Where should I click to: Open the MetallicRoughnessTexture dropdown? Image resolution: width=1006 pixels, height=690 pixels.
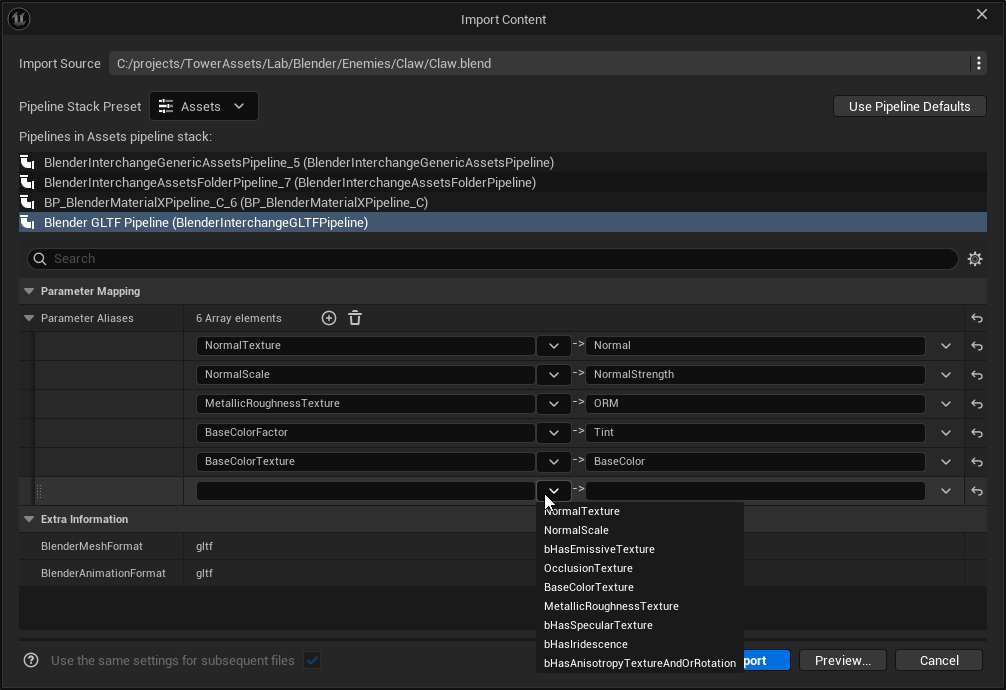(x=554, y=404)
